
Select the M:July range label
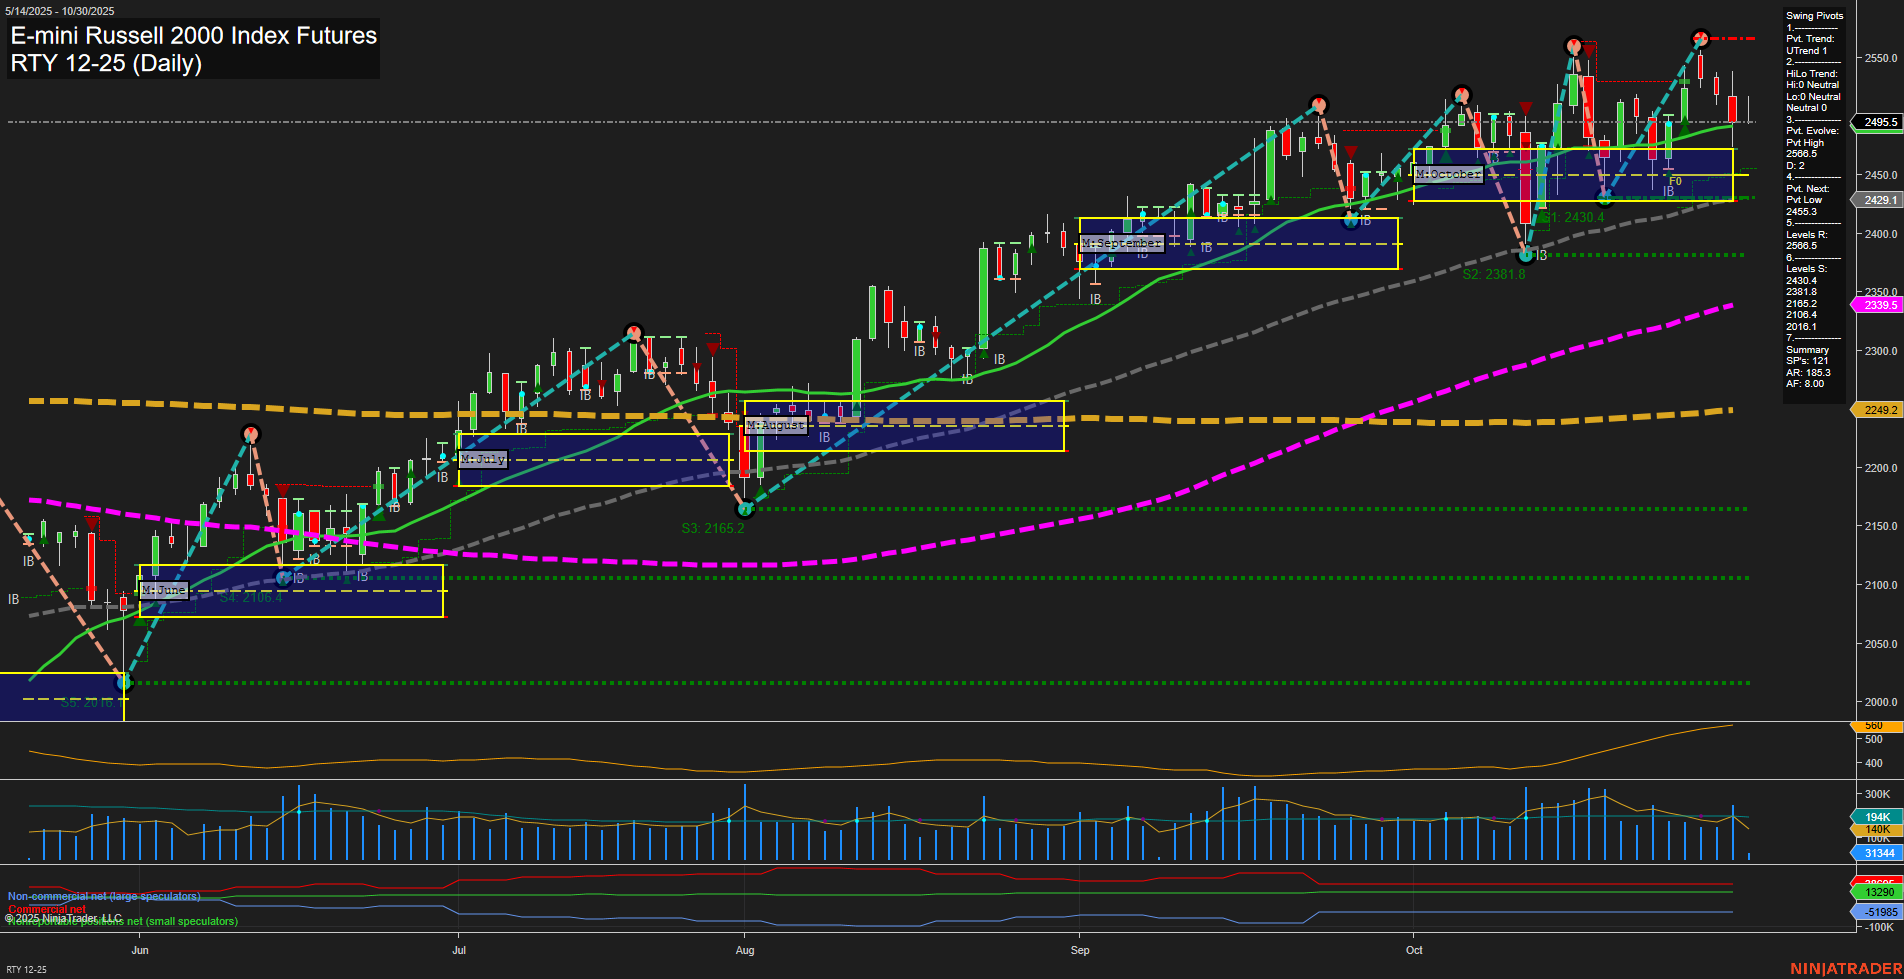click(483, 459)
